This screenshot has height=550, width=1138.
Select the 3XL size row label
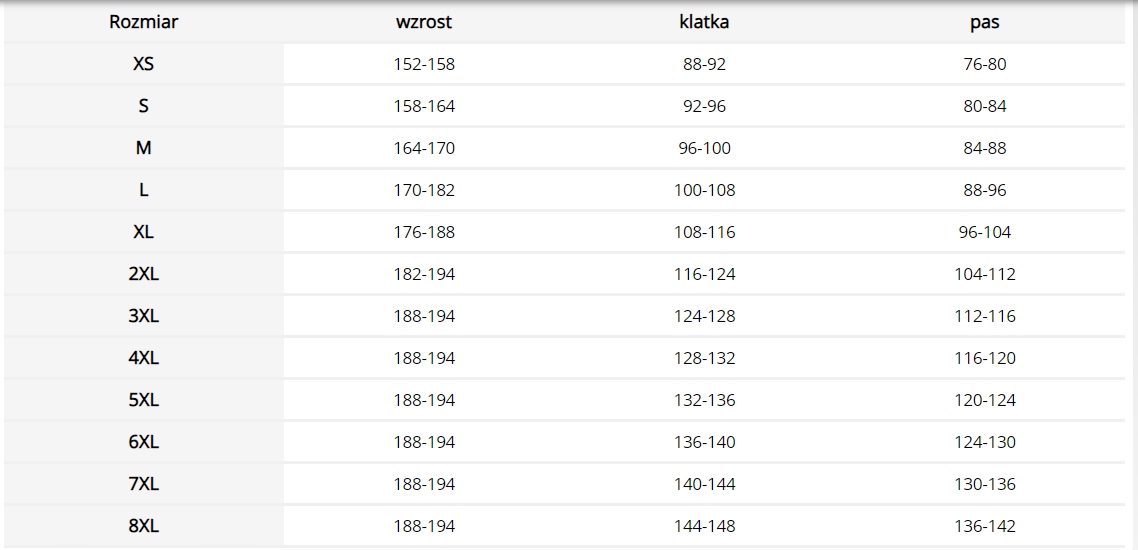coord(144,316)
